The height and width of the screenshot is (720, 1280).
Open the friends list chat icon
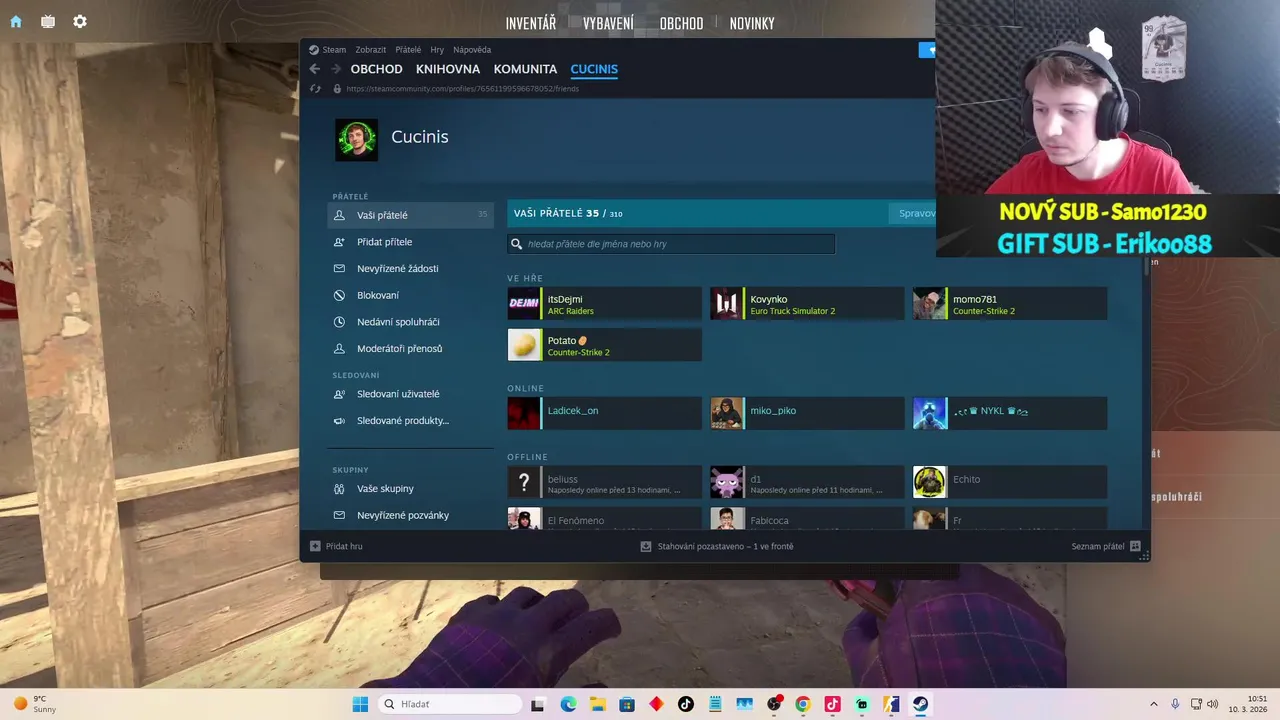point(1135,546)
